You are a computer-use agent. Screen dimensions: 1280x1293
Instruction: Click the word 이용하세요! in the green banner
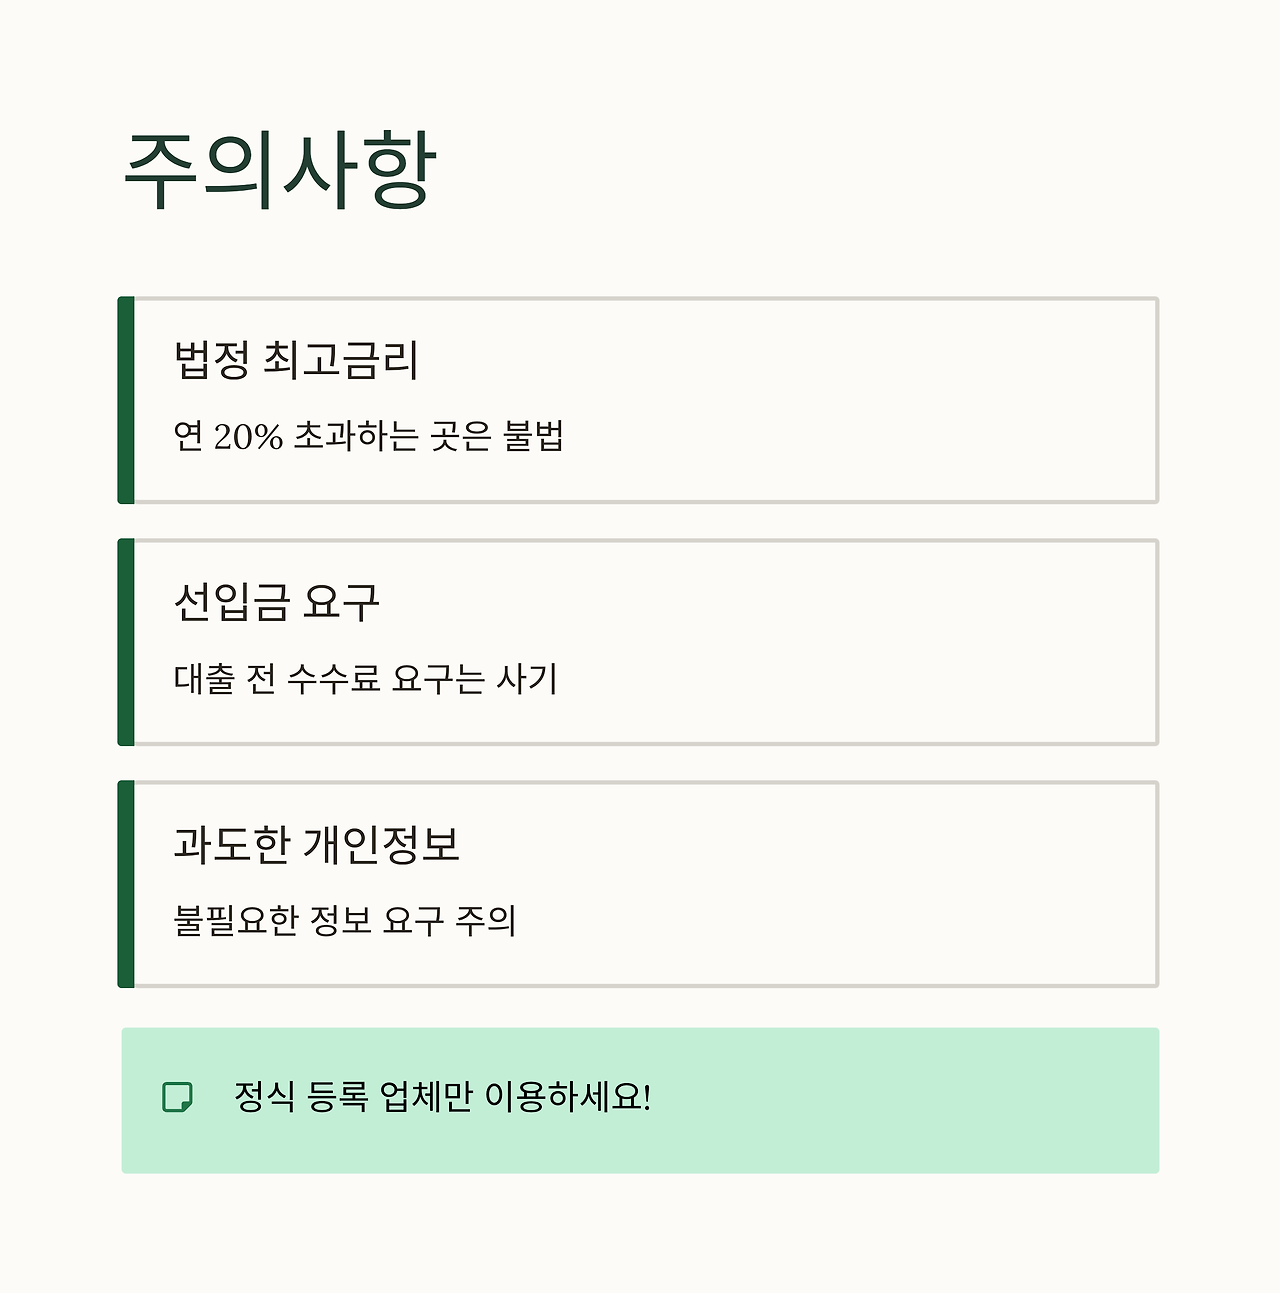point(568,1097)
